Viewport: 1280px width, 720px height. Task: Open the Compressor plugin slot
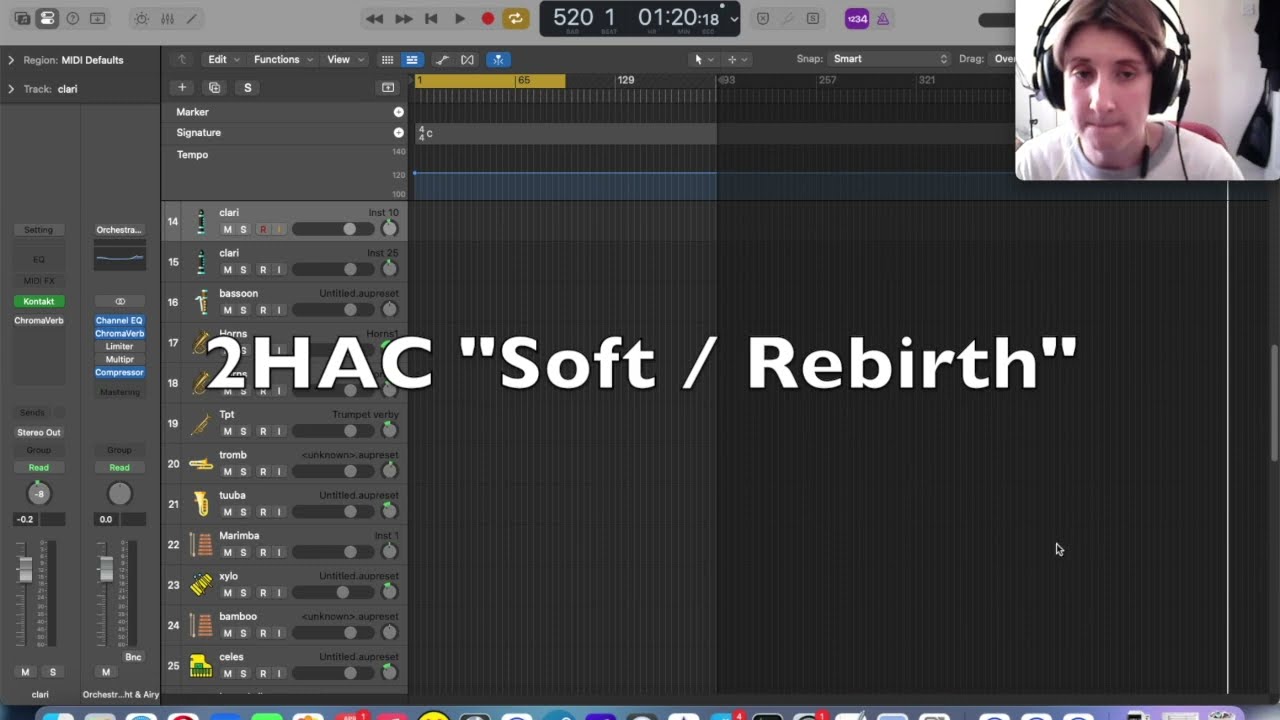(x=119, y=373)
